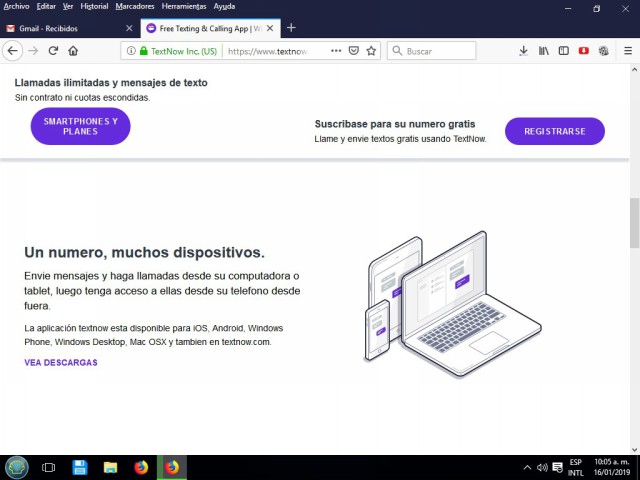The width and height of the screenshot is (640, 480).
Task: Open the Historial menu
Action: pos(94,7)
